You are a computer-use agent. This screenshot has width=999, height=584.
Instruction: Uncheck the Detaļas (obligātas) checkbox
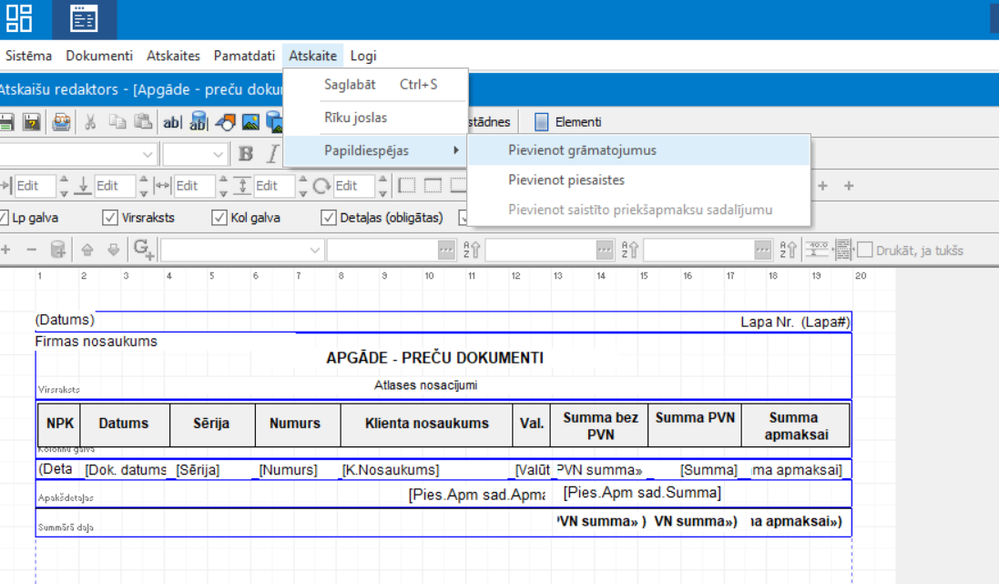[x=328, y=217]
